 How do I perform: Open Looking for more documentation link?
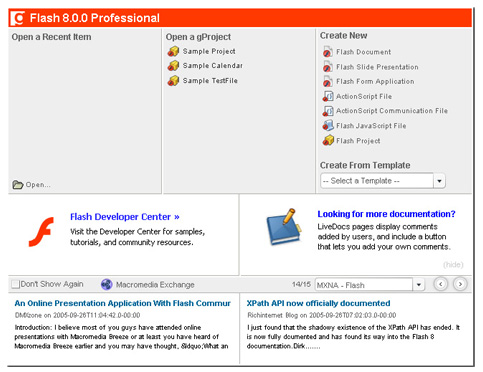[386, 214]
